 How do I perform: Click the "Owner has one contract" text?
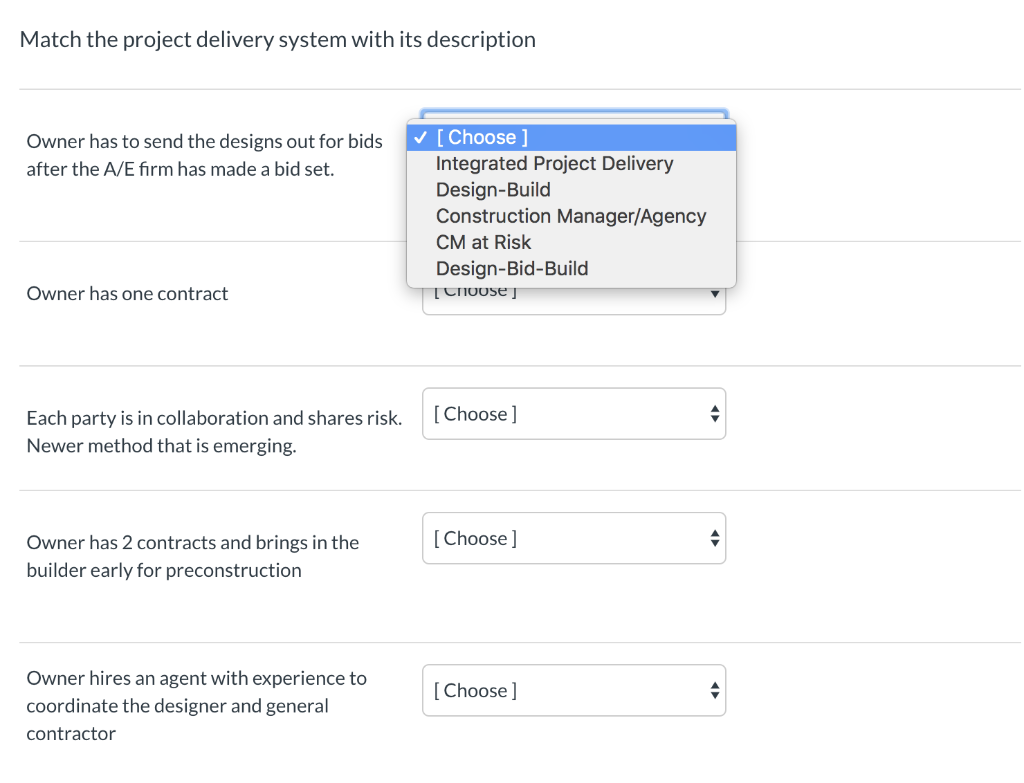[127, 294]
